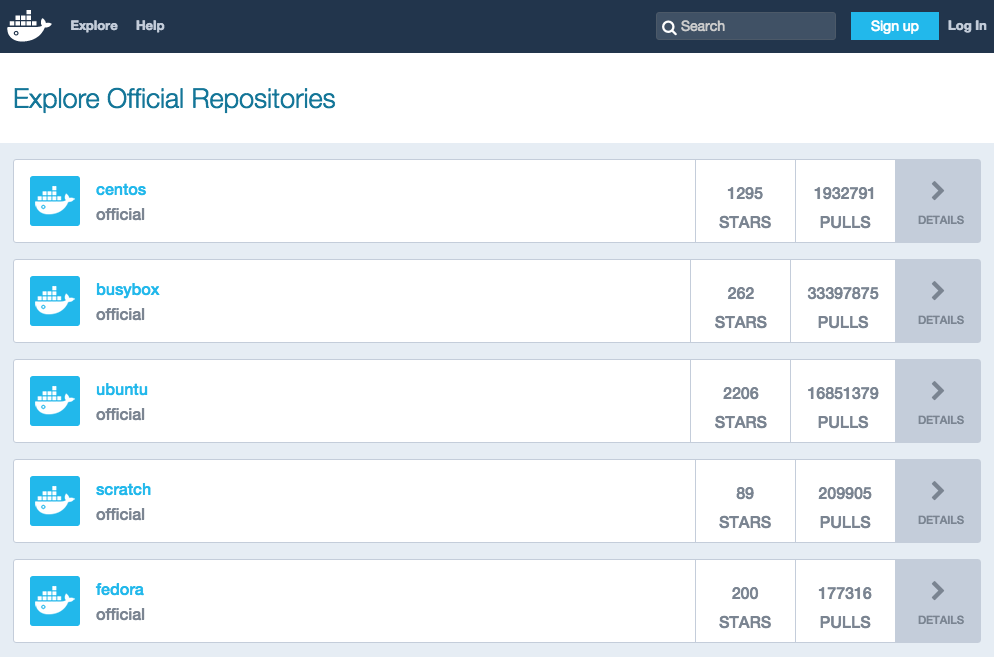
Task: Click the official label under ubuntu
Action: click(120, 414)
